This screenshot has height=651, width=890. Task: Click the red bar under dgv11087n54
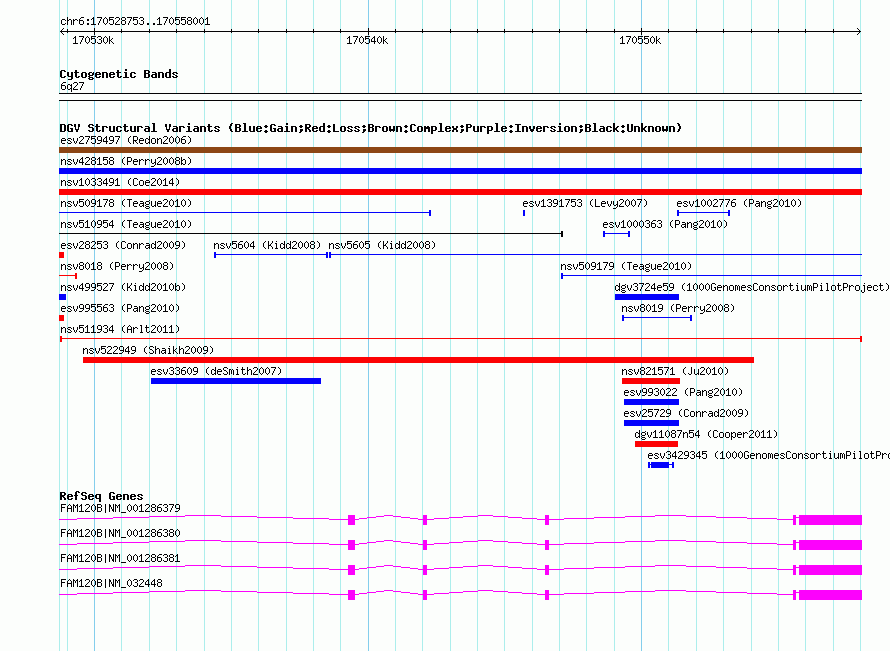point(656,444)
